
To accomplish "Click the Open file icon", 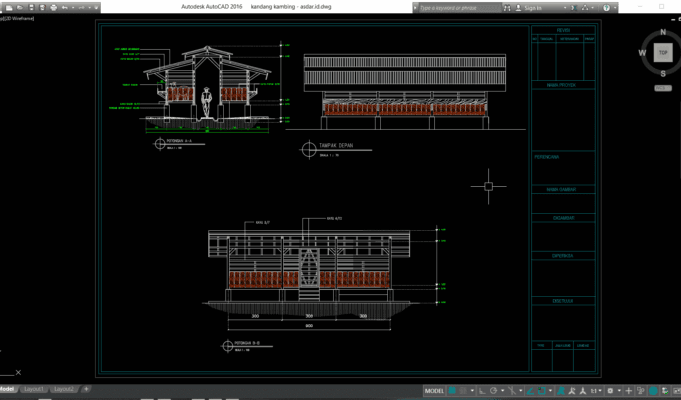I will coord(20,7).
